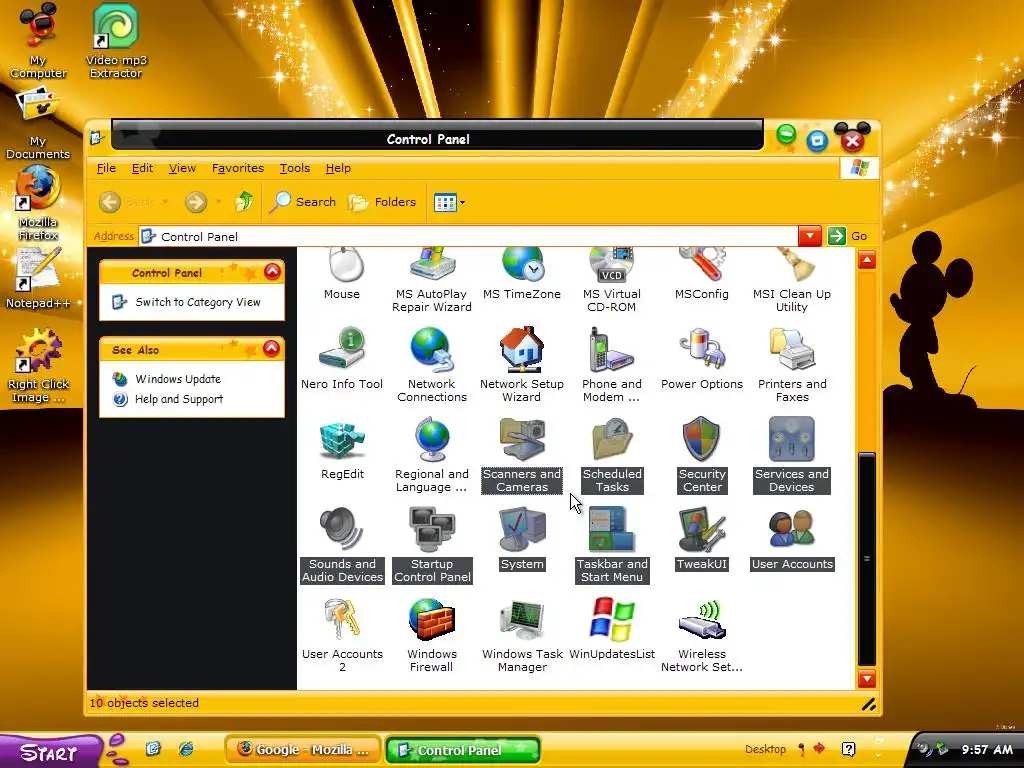Screen dimensions: 1024x768
Task: Open Notepad++ desktop shortcut
Action: pyautogui.click(x=38, y=278)
